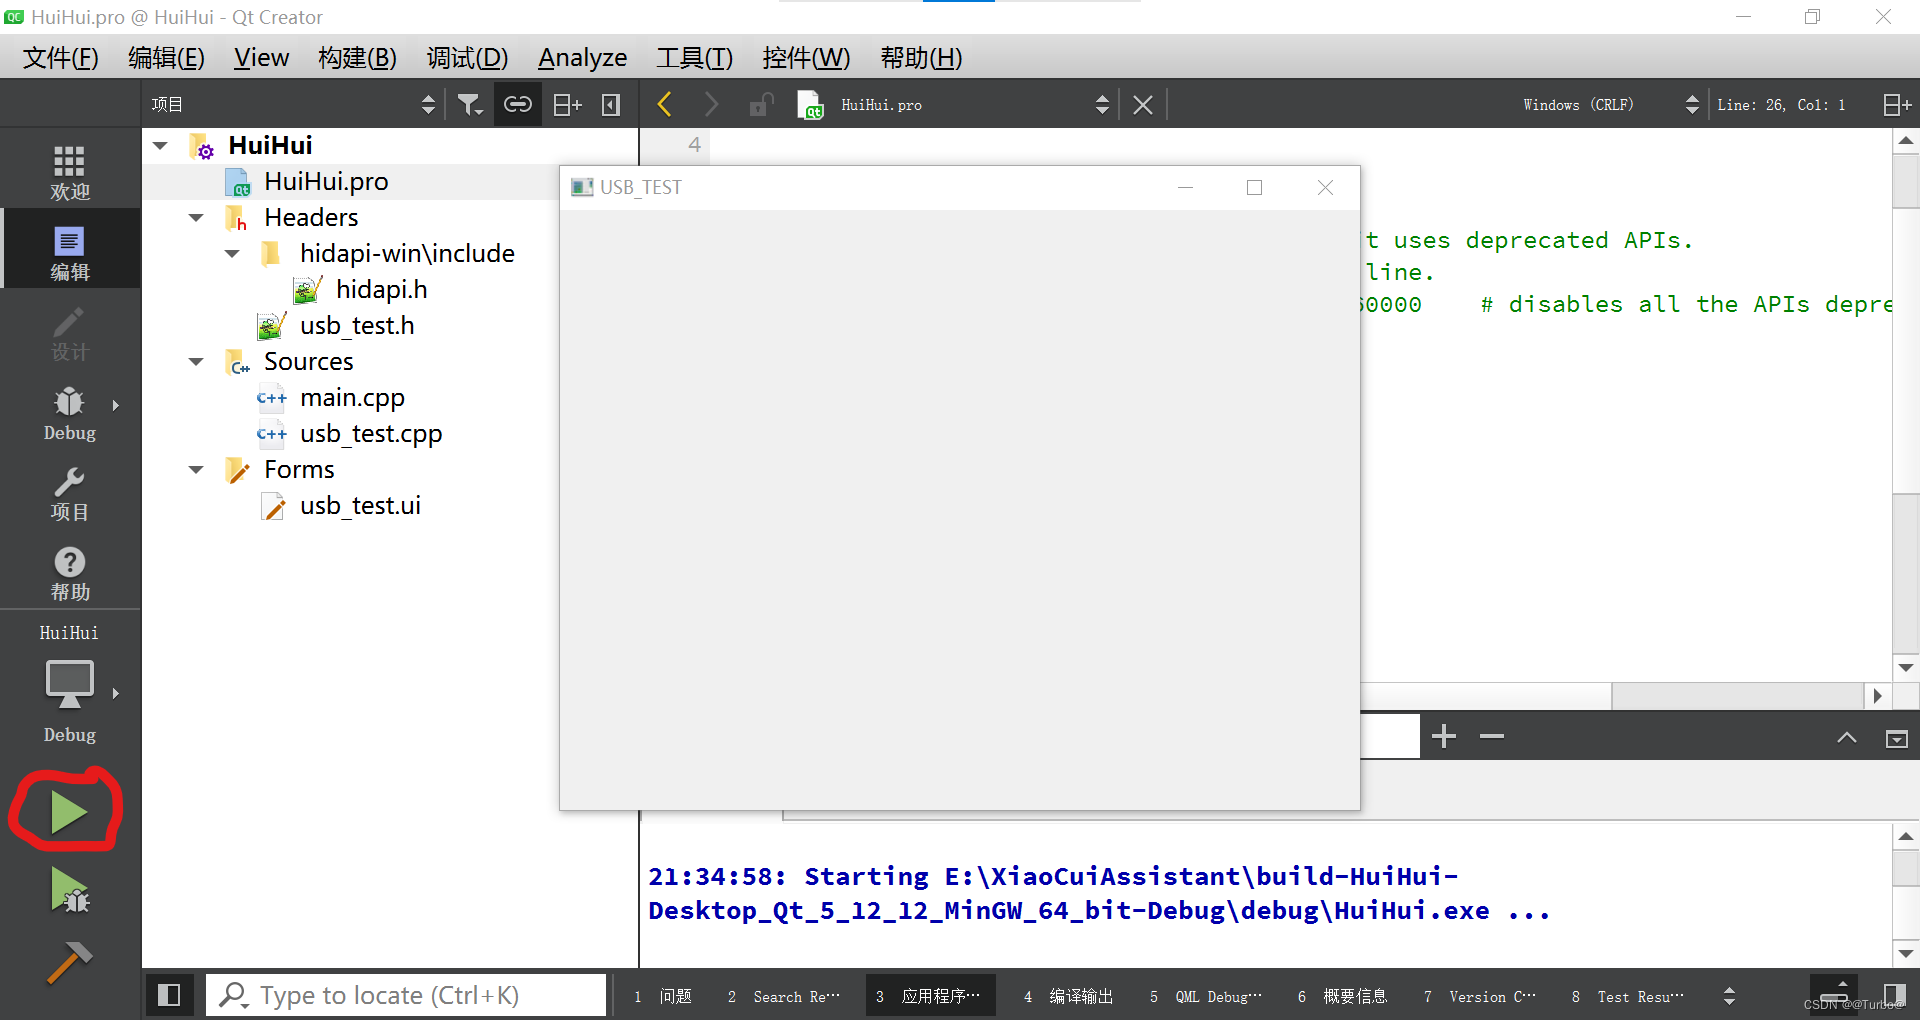Collapse the Headers tree node

pyautogui.click(x=196, y=217)
